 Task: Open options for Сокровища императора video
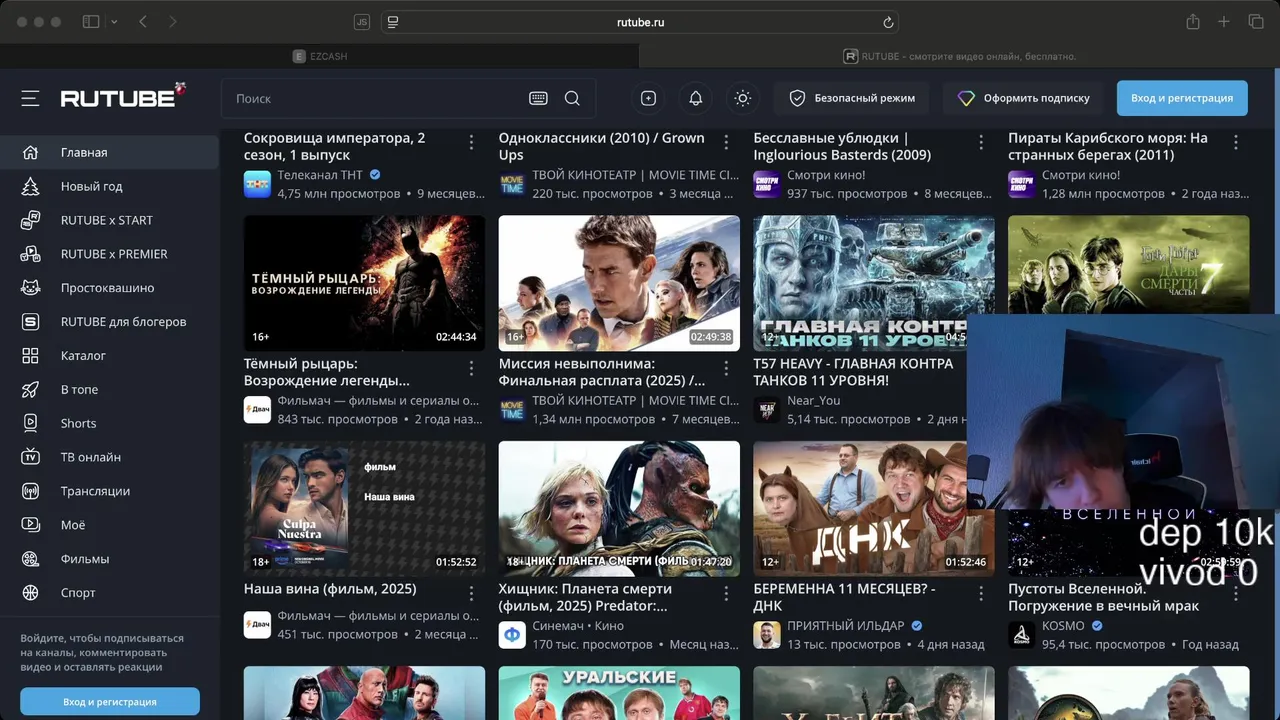pyautogui.click(x=472, y=143)
